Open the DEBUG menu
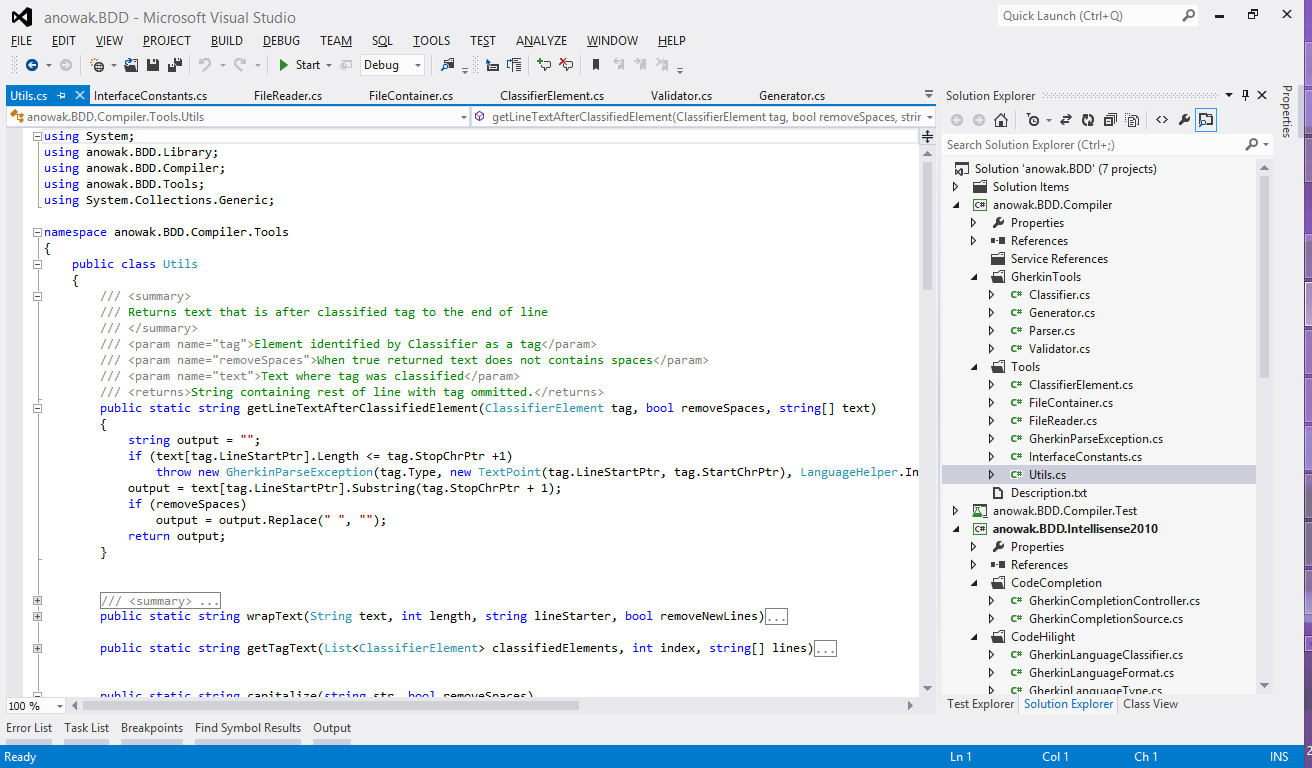Screen dimensions: 1312x768 pyautogui.click(x=281, y=41)
